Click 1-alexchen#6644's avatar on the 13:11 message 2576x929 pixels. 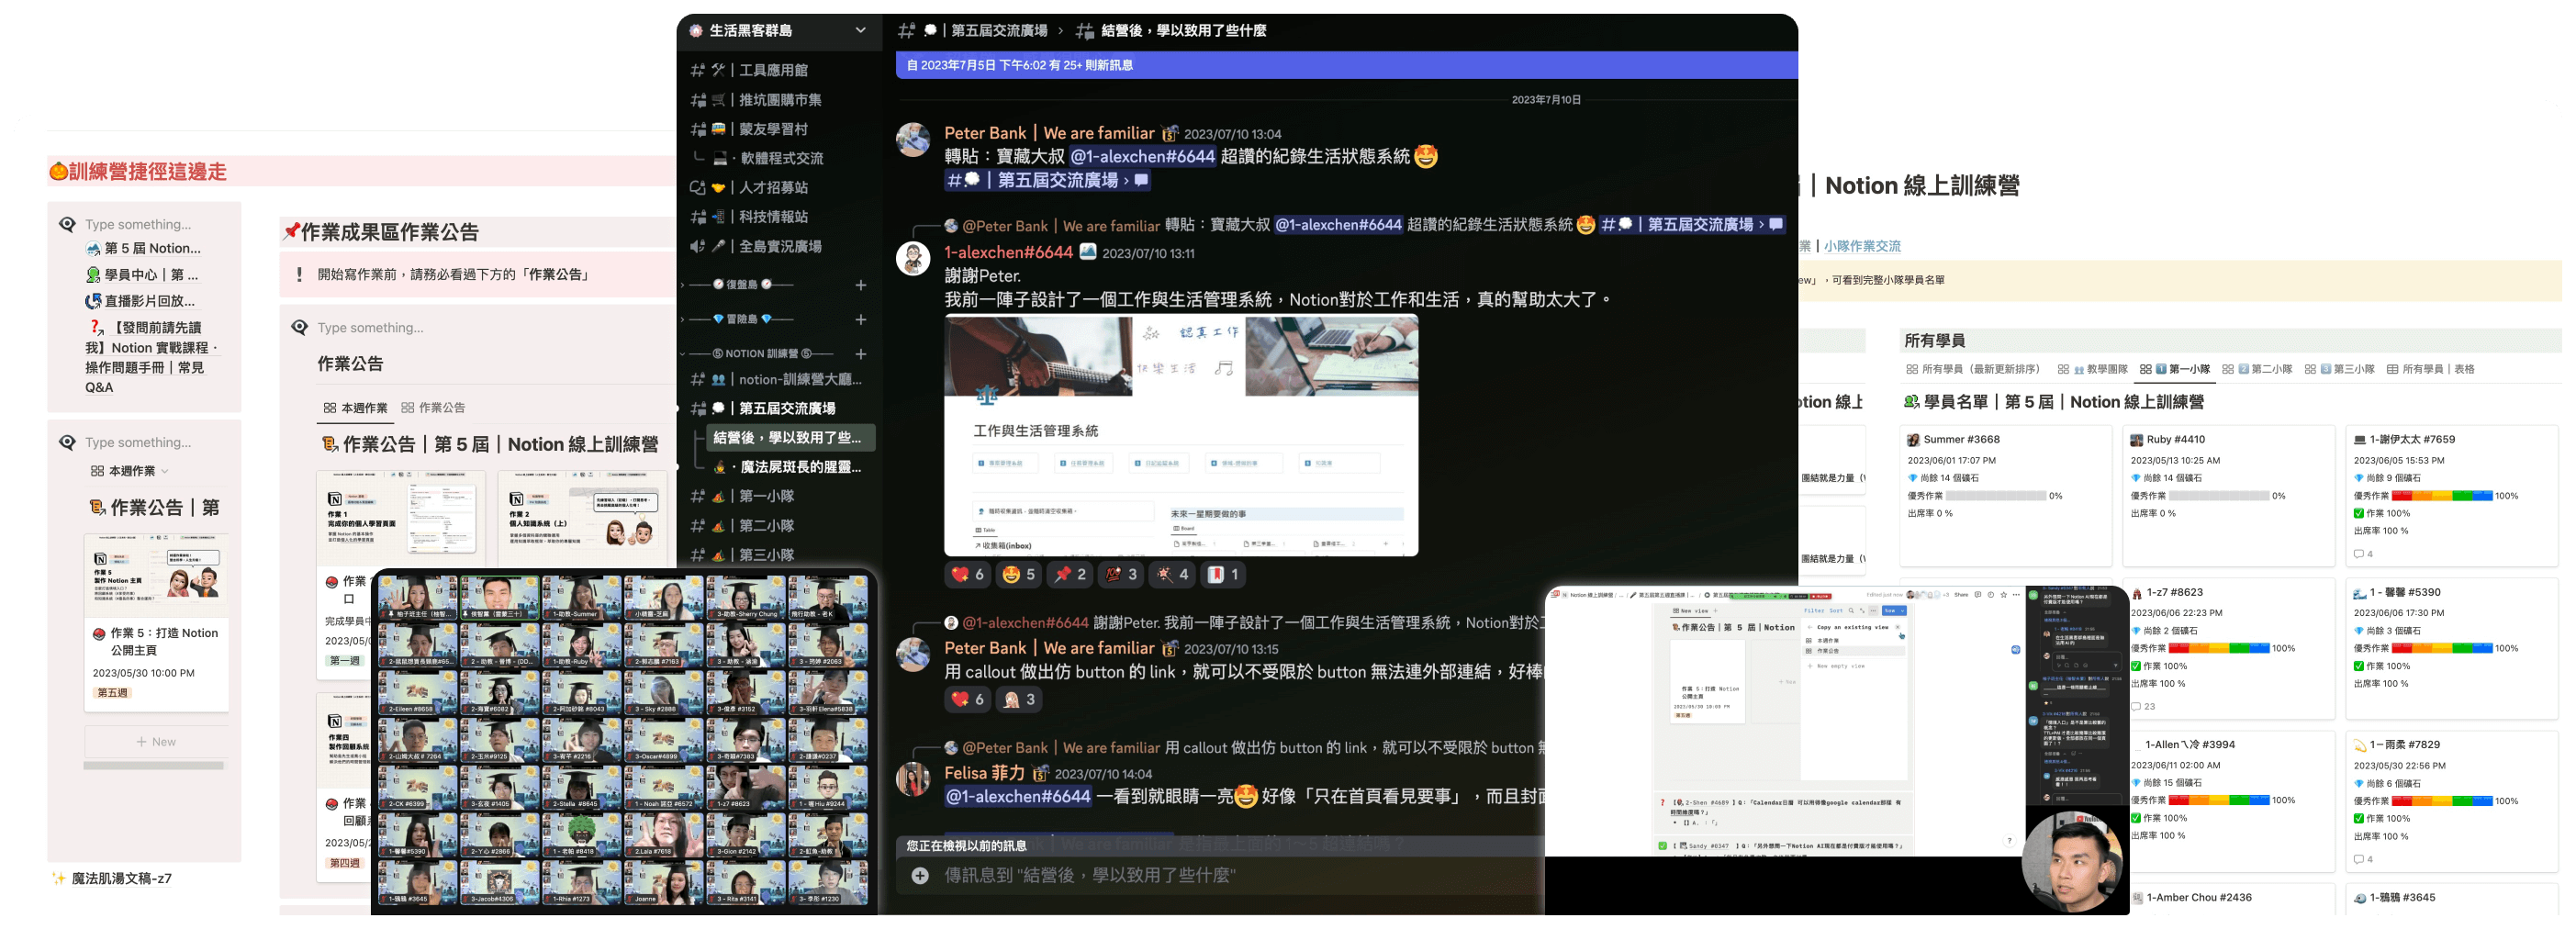912,259
